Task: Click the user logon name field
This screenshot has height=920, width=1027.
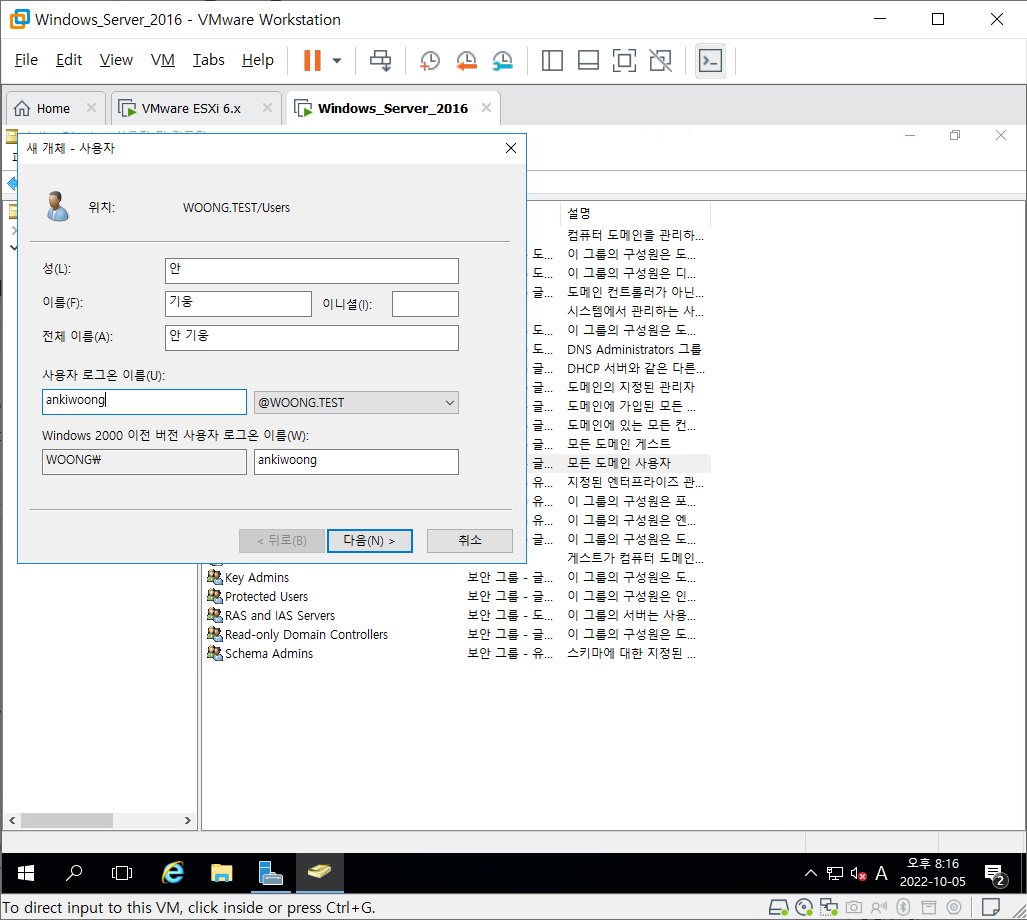Action: [x=144, y=402]
